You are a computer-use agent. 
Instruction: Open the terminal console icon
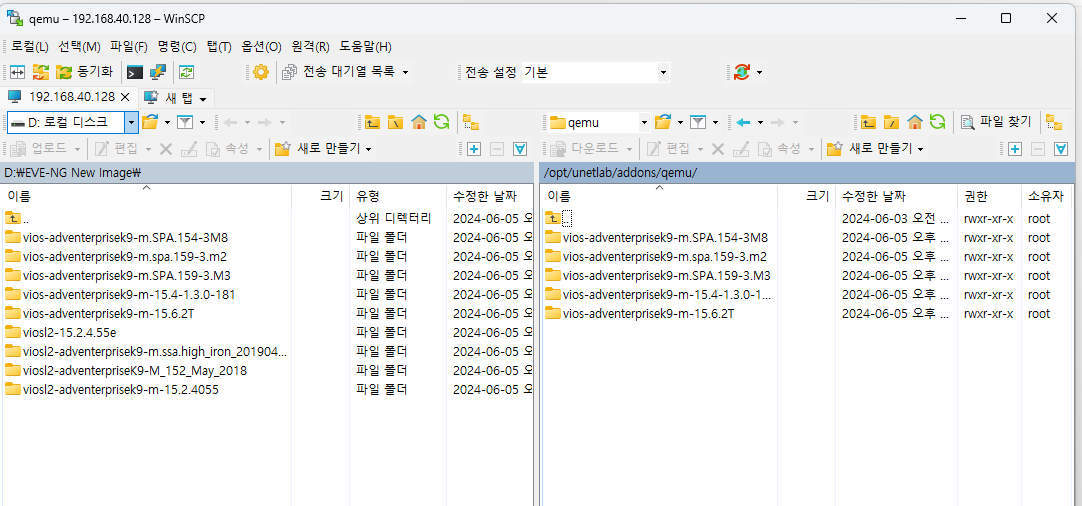coord(135,72)
